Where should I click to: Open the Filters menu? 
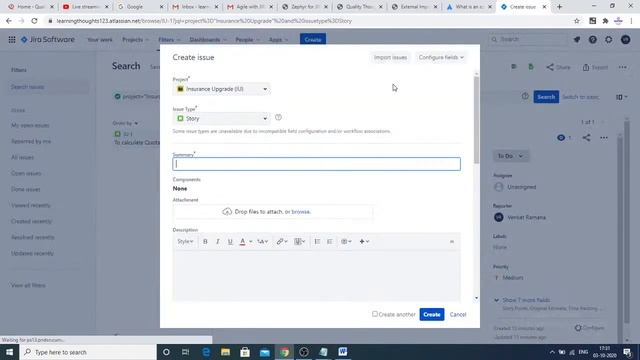[169, 40]
